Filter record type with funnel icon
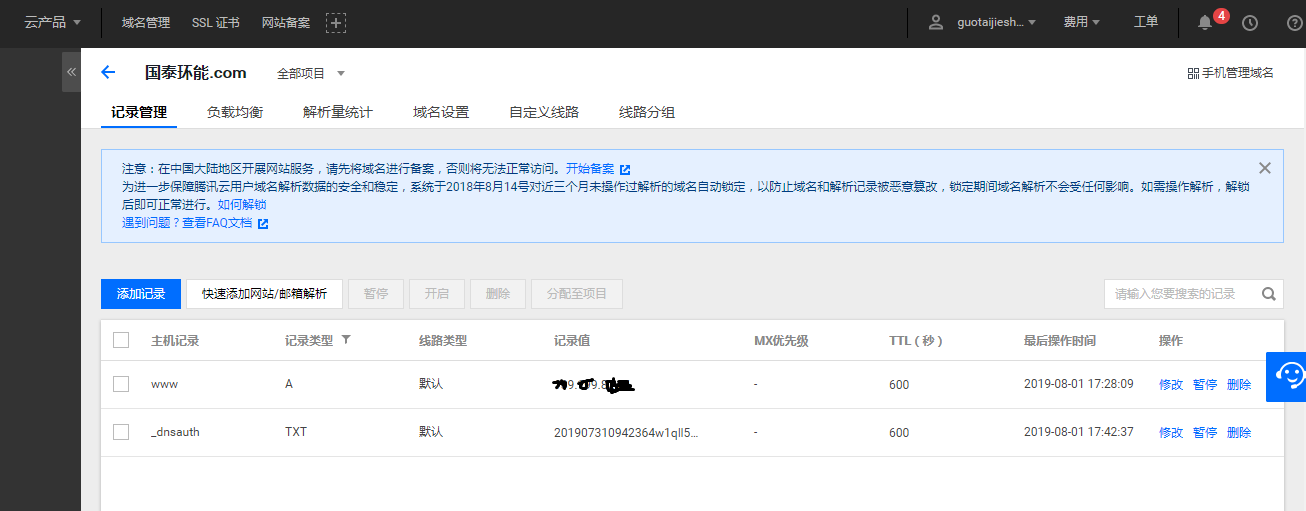The width and height of the screenshot is (1306, 511). click(x=346, y=340)
